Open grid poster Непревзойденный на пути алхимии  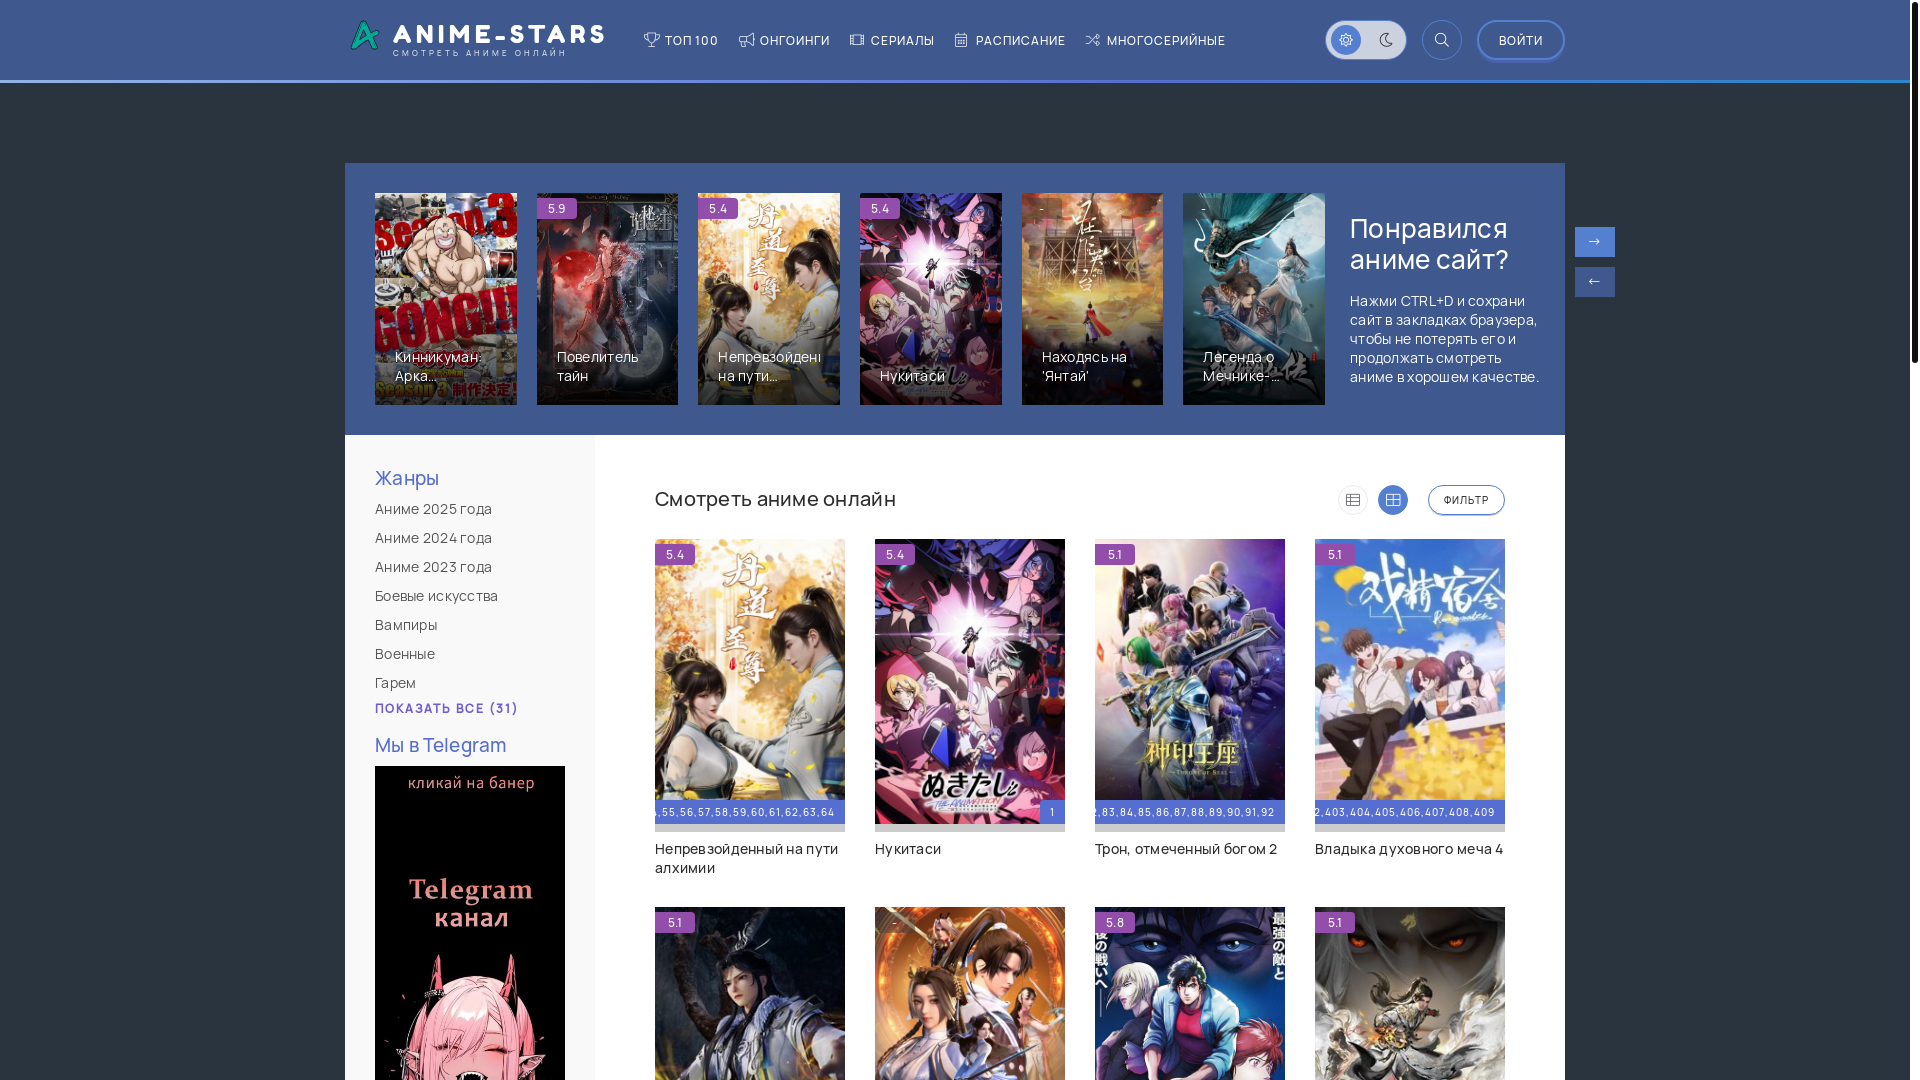click(750, 681)
